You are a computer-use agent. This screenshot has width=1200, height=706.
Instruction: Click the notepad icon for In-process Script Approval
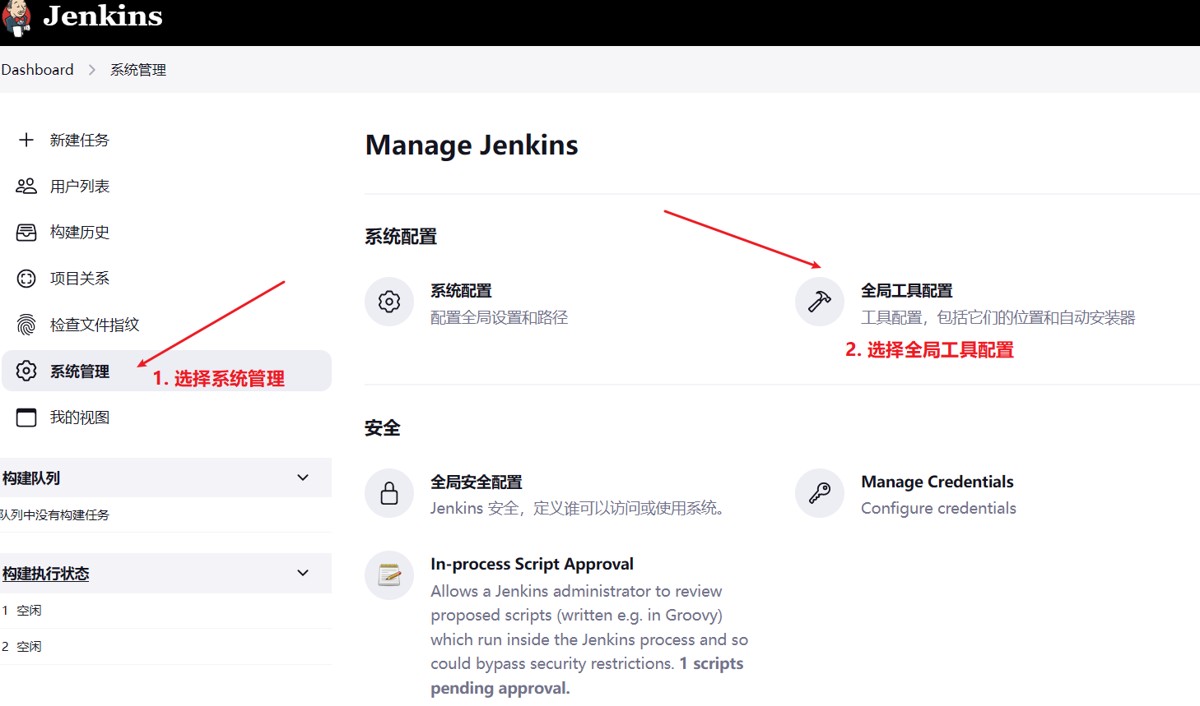[x=389, y=575]
